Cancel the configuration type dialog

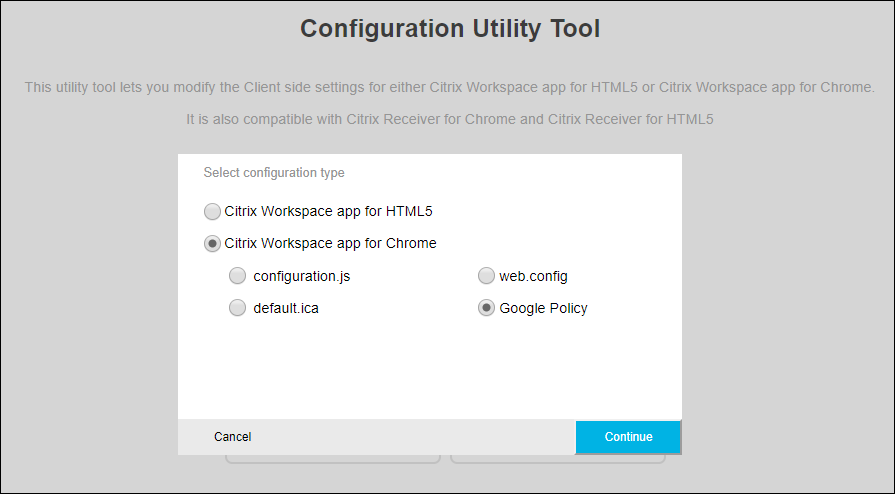[232, 437]
